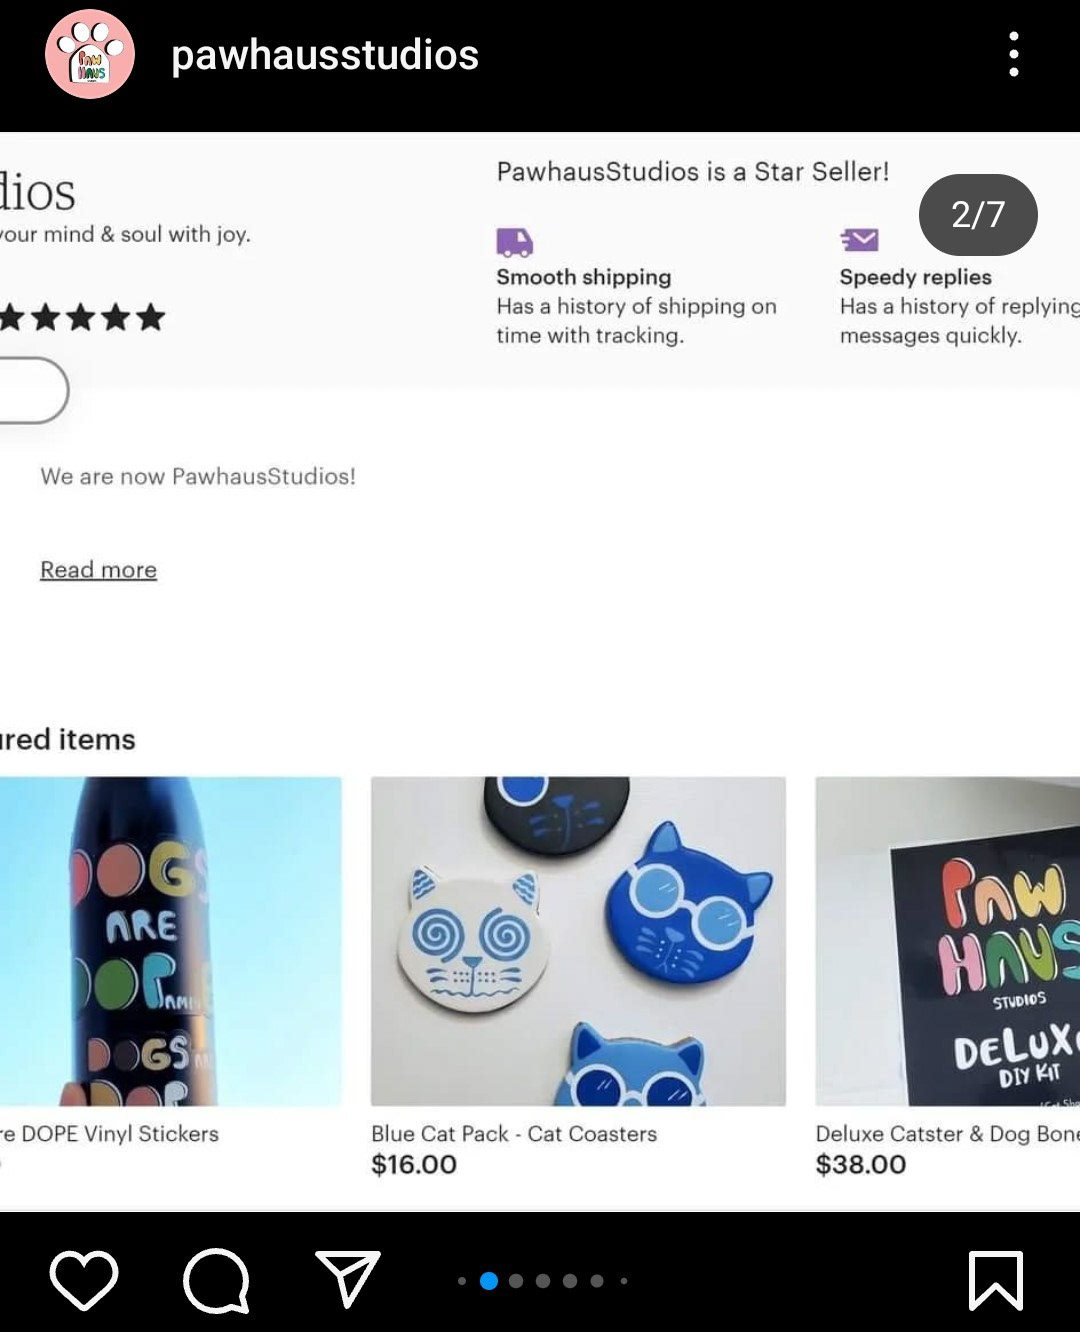This screenshot has width=1080, height=1332.
Task: Tap the Speedy replies envelope icon
Action: [x=859, y=240]
